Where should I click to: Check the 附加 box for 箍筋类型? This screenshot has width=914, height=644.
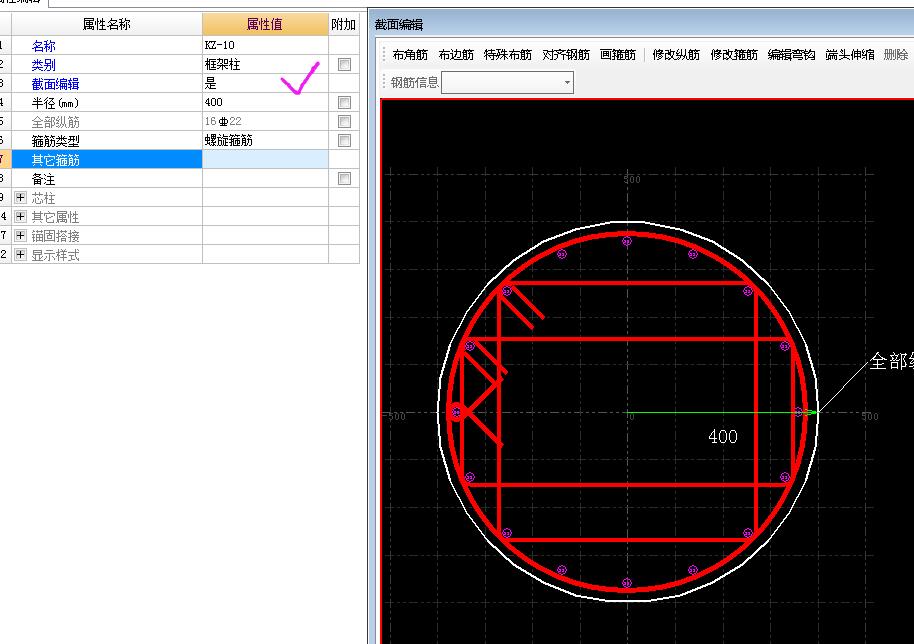[x=344, y=140]
